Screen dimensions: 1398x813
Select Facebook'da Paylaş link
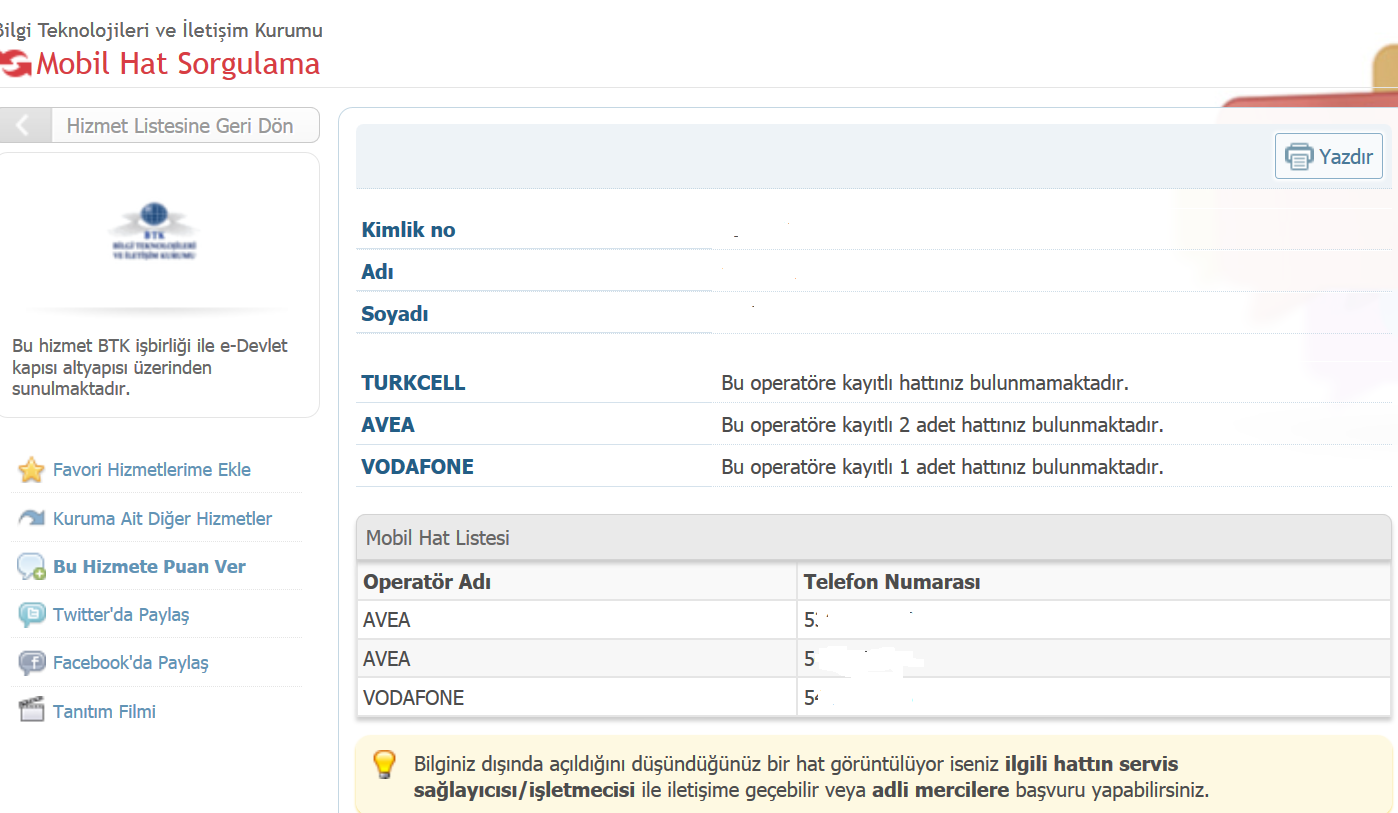coord(131,663)
